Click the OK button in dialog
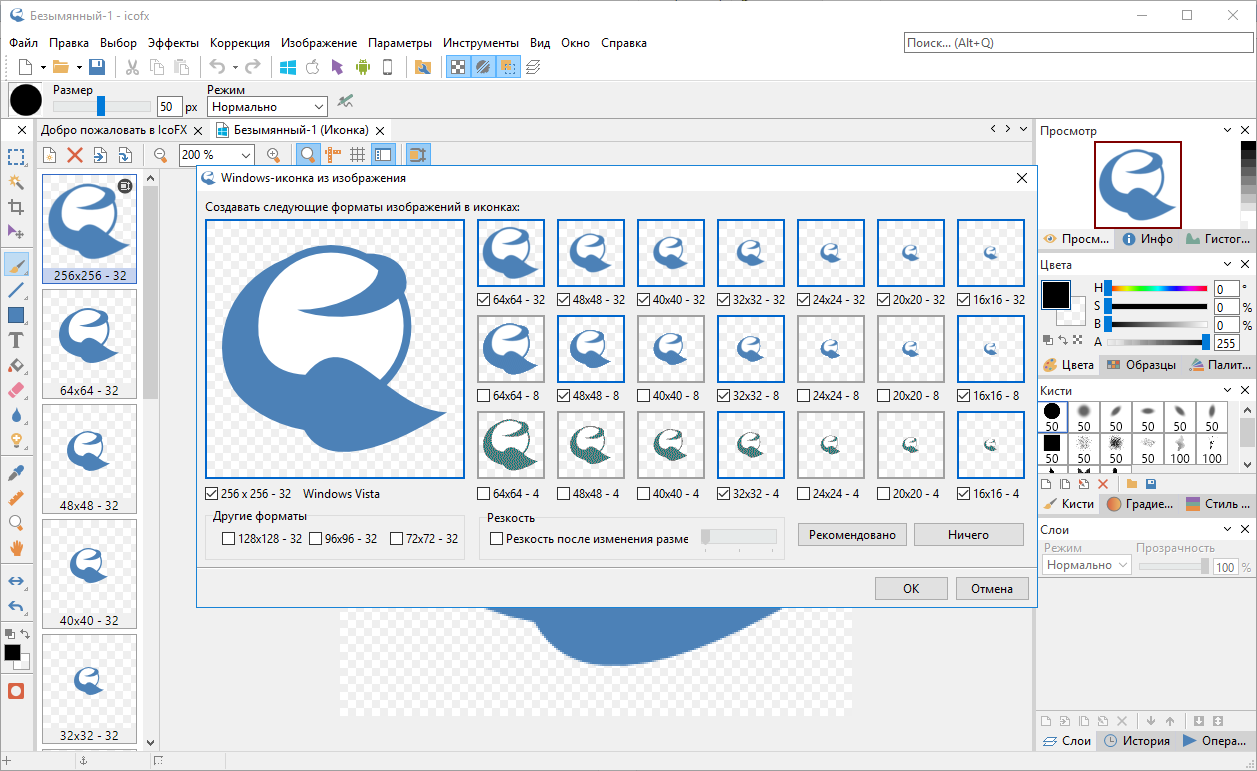1257x771 pixels. coord(911,589)
